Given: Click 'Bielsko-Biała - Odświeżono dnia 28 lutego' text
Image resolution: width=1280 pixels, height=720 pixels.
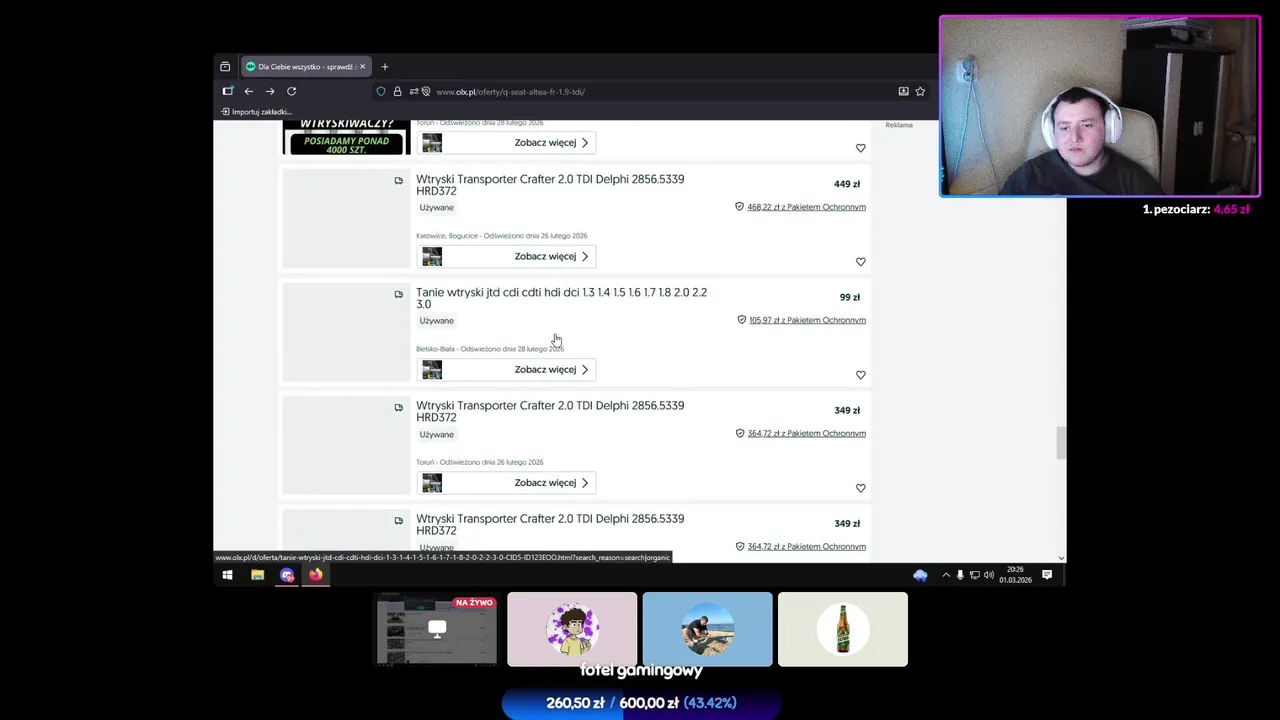Looking at the screenshot, I should tap(489, 349).
